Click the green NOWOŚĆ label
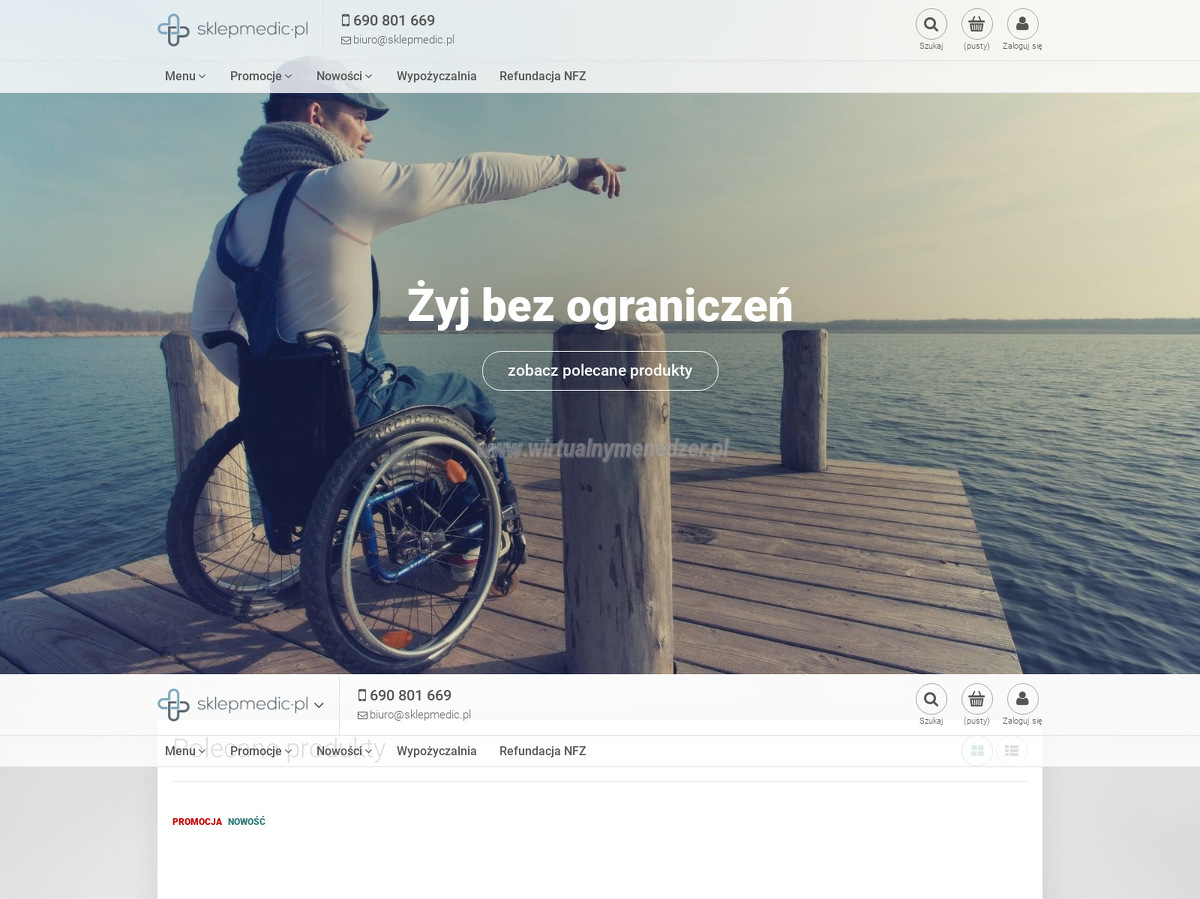The image size is (1200, 899). (x=247, y=822)
